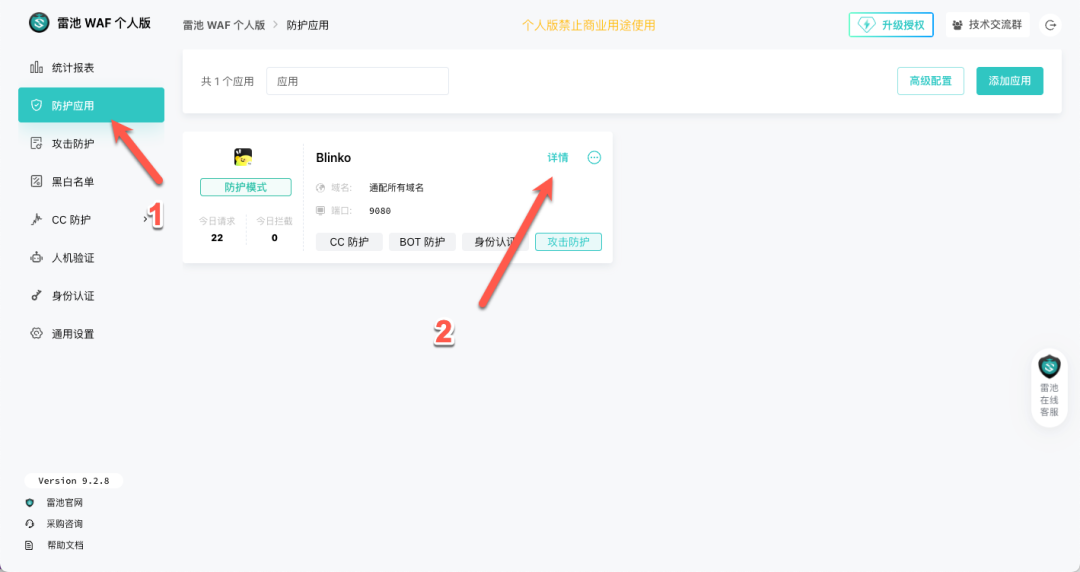This screenshot has height=572, width=1080.
Task: Click the headset icon beside 采购咨询
Action: point(30,524)
